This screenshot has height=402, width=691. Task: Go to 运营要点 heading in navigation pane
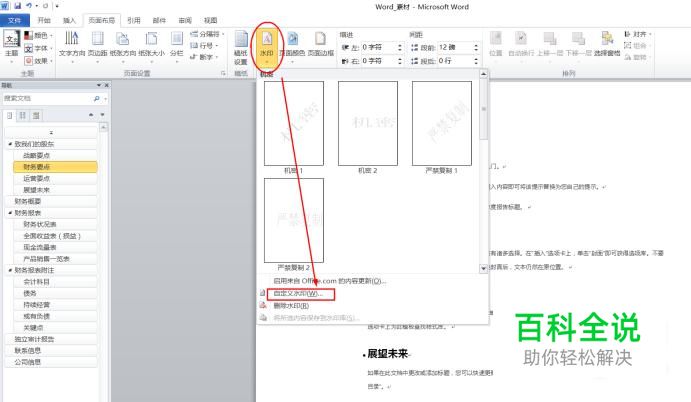56,179
